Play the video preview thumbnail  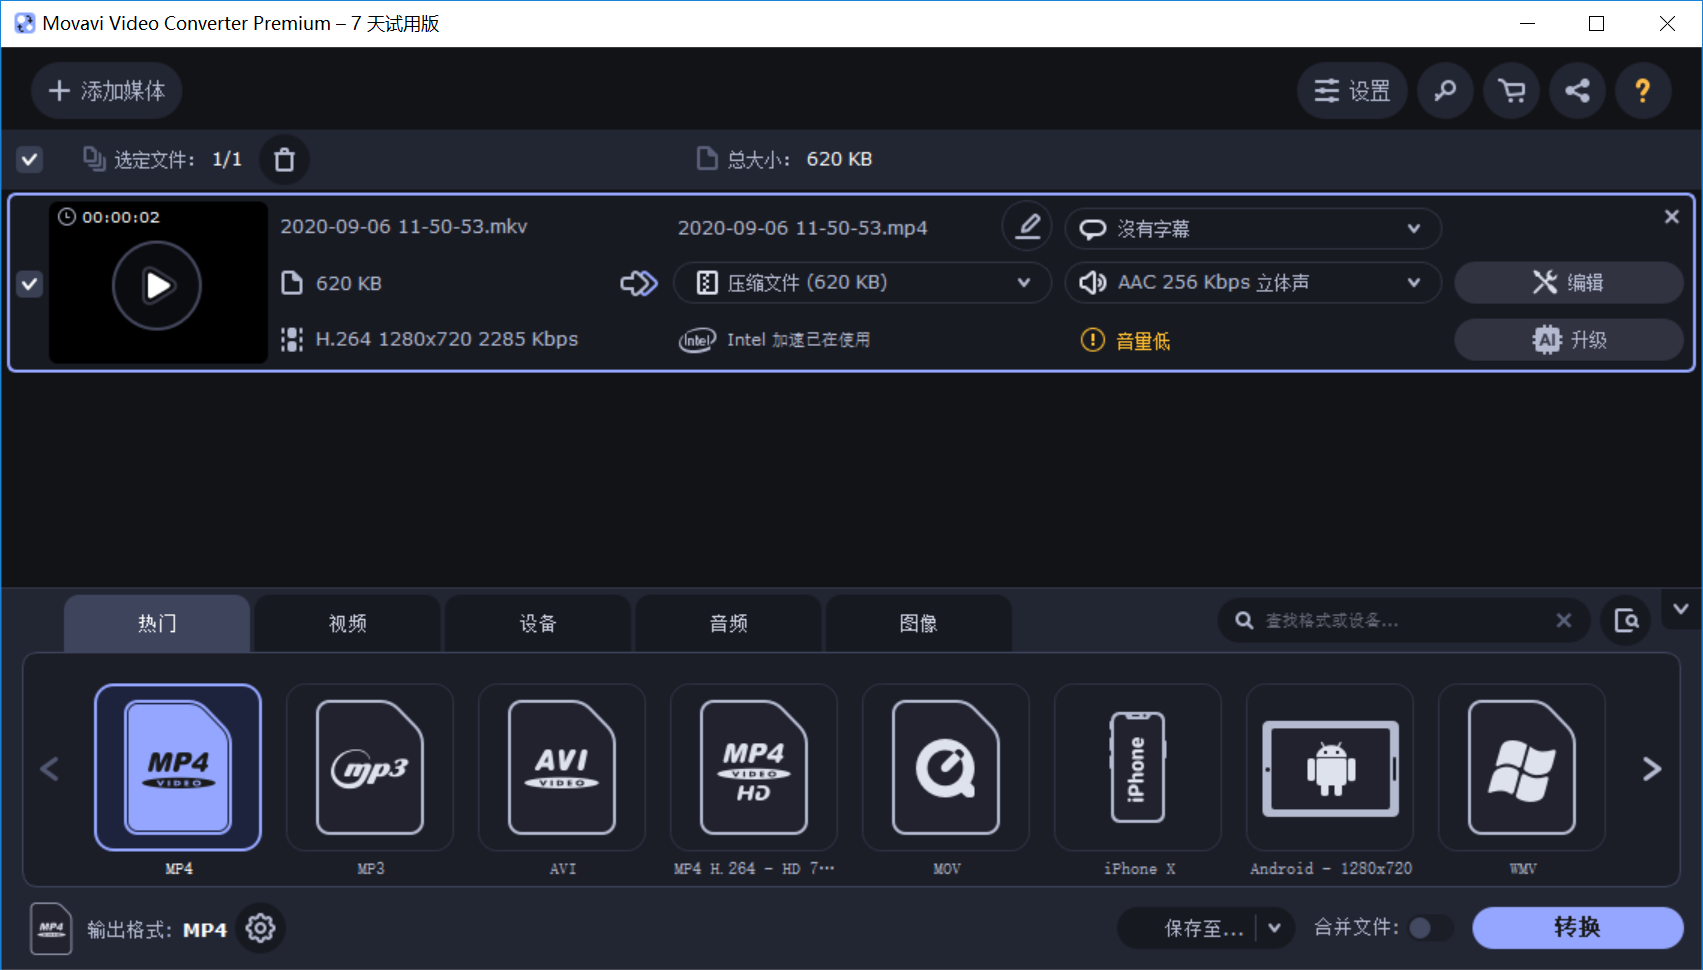pos(157,285)
